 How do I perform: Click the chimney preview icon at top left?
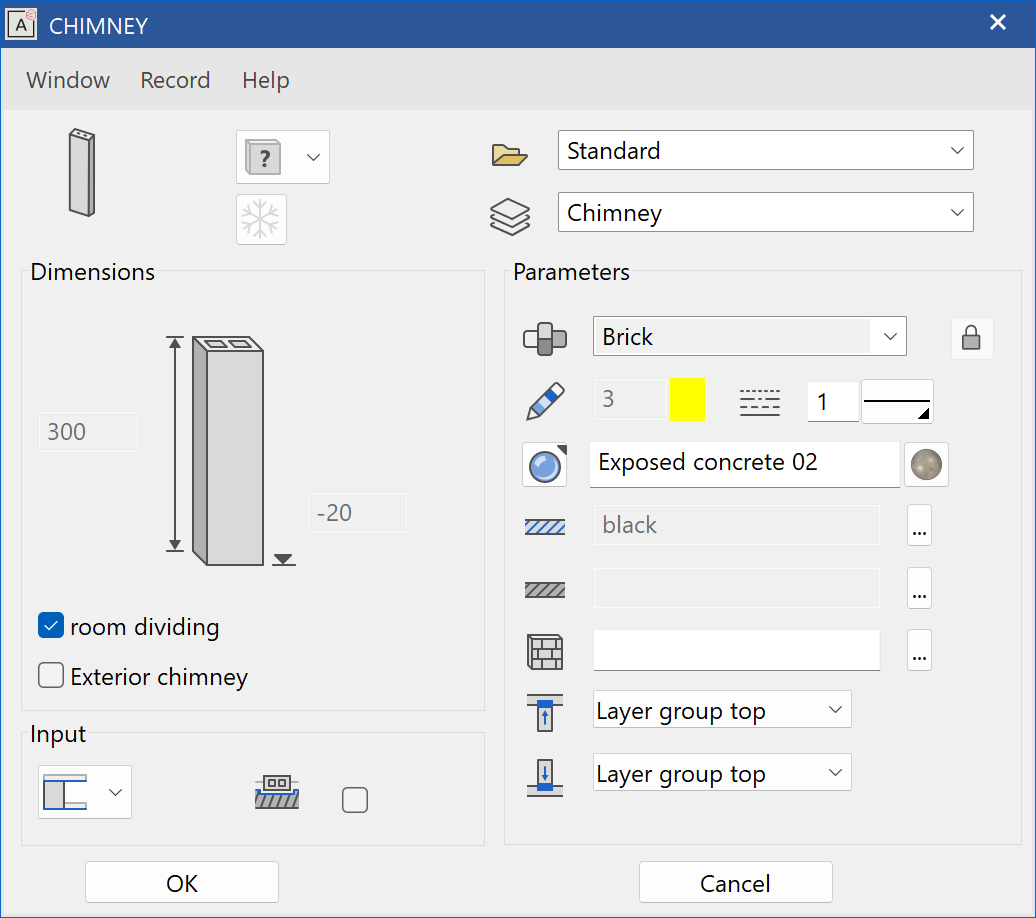click(82, 172)
